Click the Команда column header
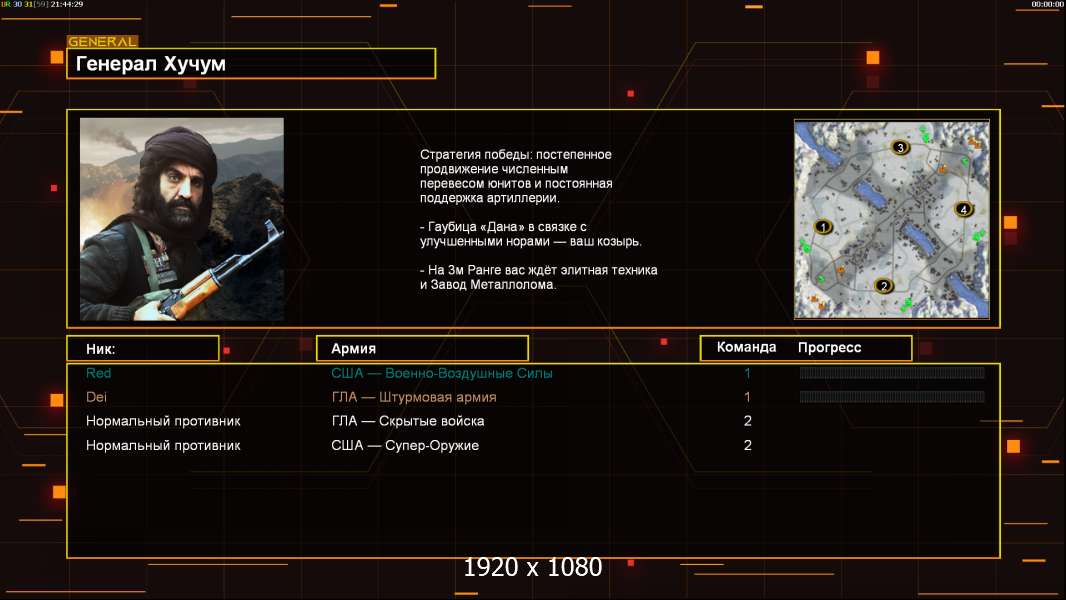This screenshot has height=600, width=1066. 746,347
